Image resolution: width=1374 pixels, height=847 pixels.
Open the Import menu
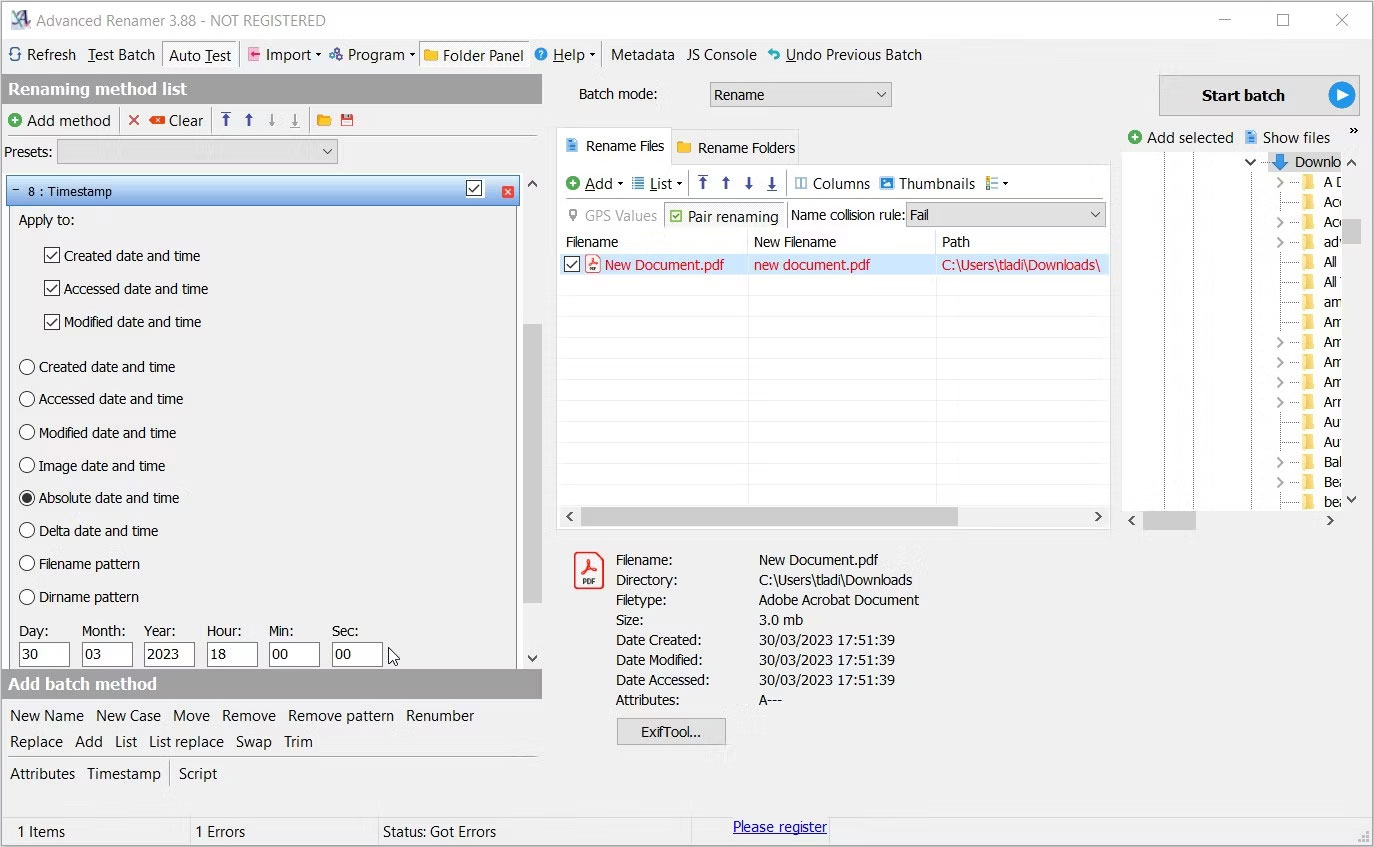[x=284, y=55]
